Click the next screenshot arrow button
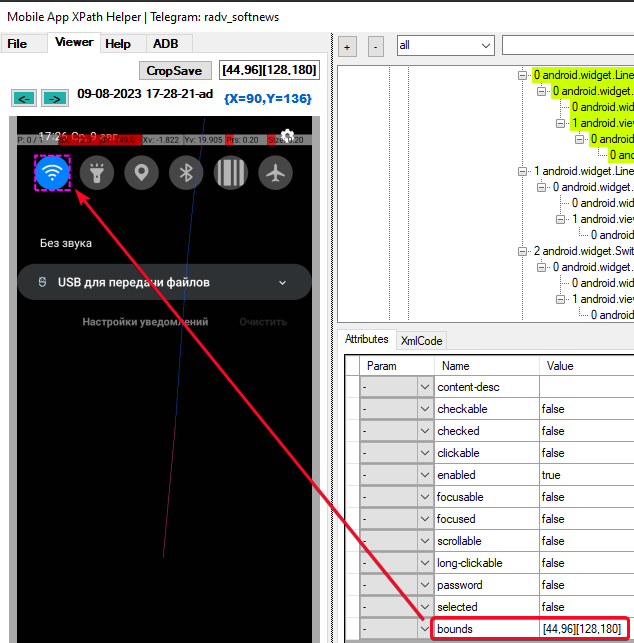 (x=55, y=98)
